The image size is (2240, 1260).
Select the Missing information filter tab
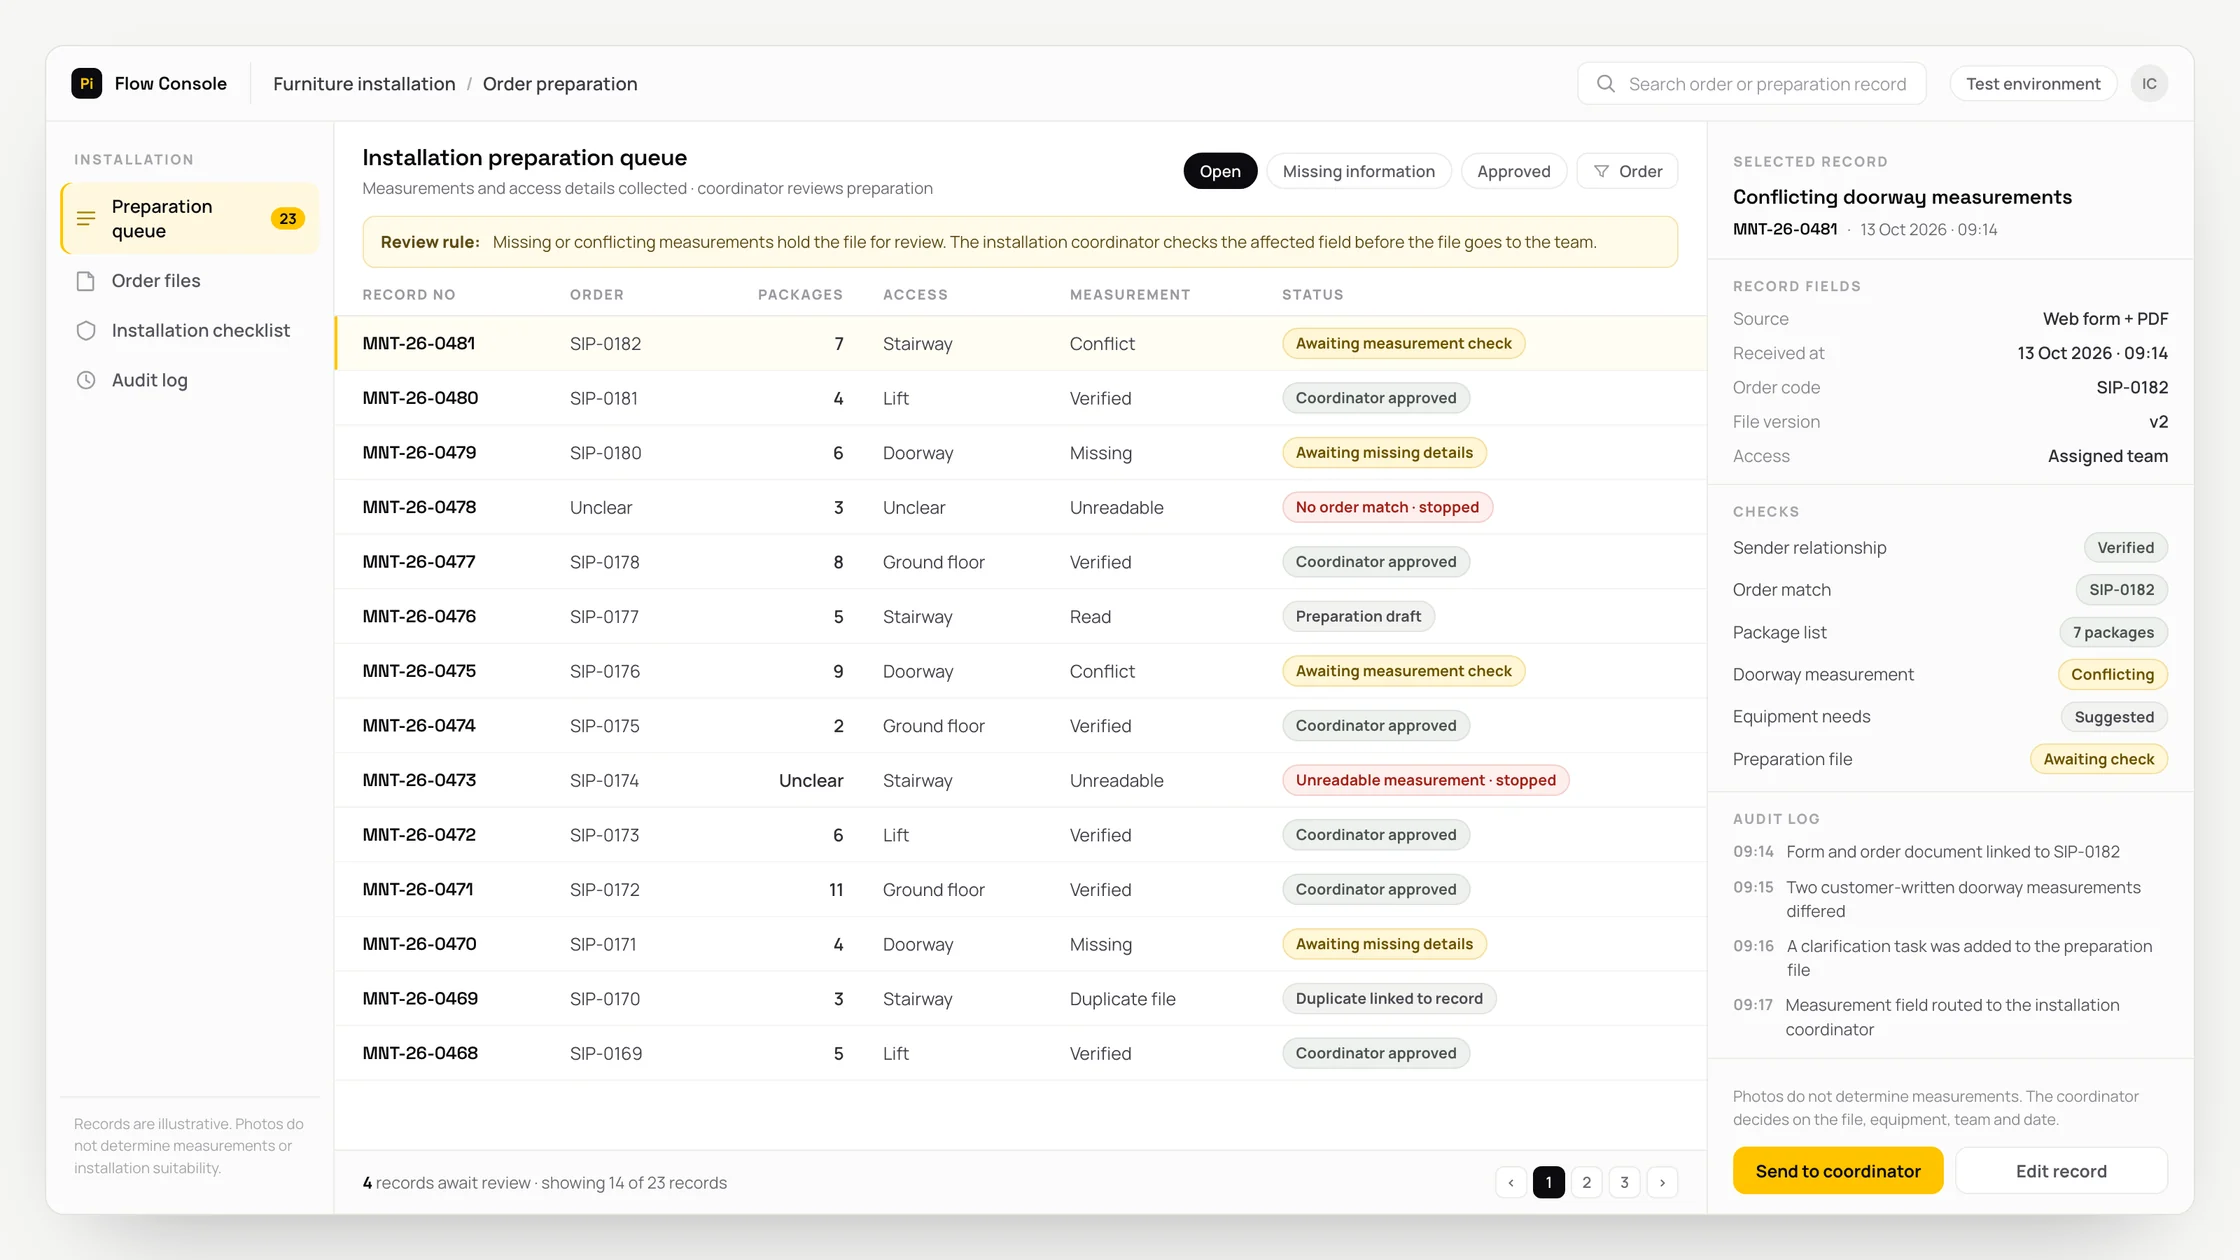click(x=1358, y=171)
